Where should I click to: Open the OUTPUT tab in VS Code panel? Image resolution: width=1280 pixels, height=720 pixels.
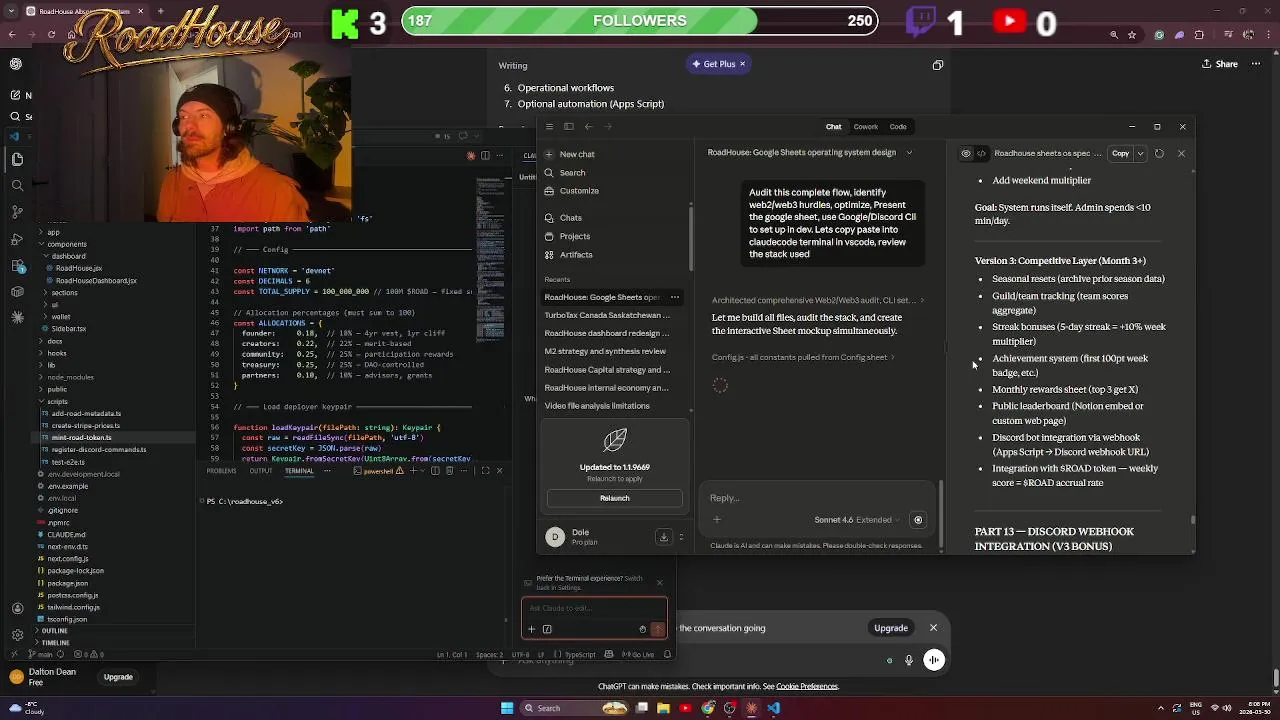(x=261, y=471)
